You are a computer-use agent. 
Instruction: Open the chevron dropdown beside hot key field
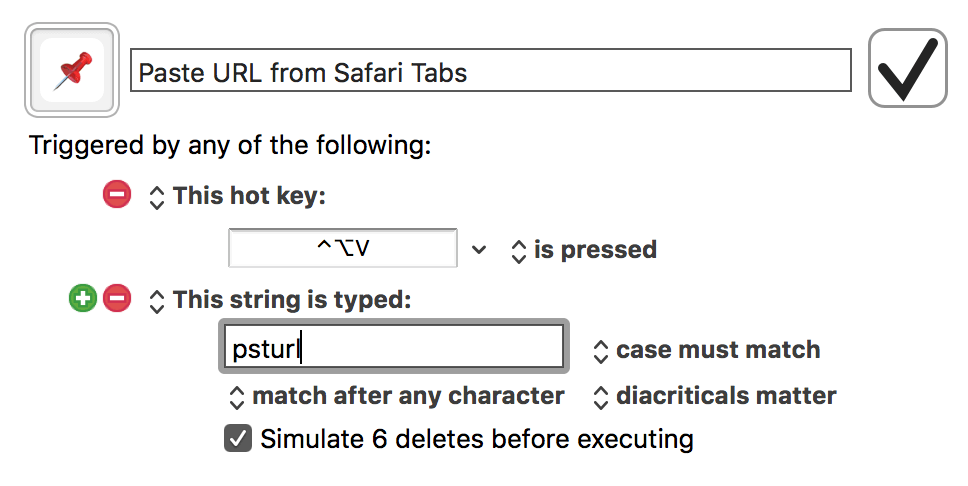click(479, 249)
